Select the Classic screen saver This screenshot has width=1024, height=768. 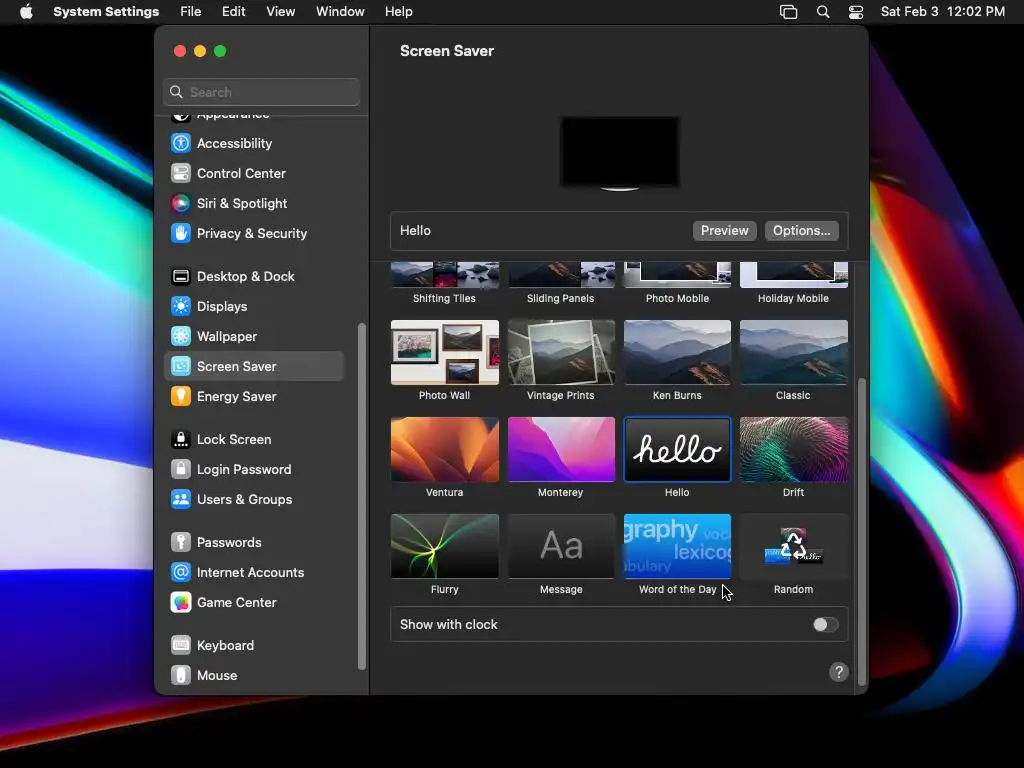[793, 353]
